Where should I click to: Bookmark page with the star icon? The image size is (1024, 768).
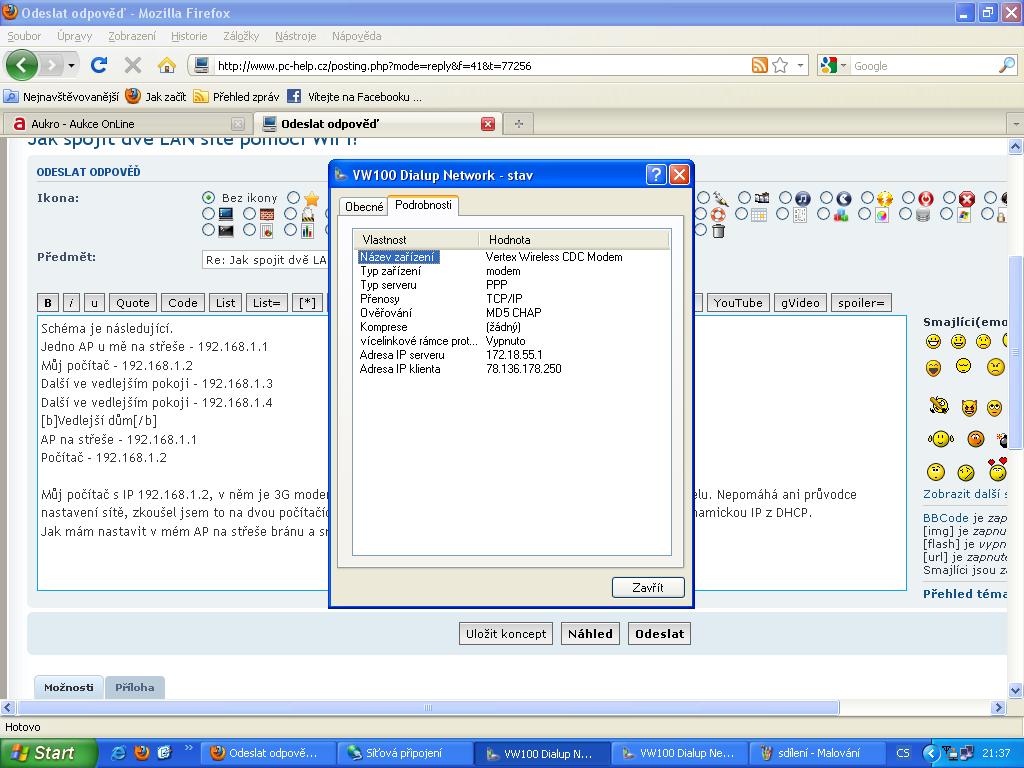click(780, 65)
